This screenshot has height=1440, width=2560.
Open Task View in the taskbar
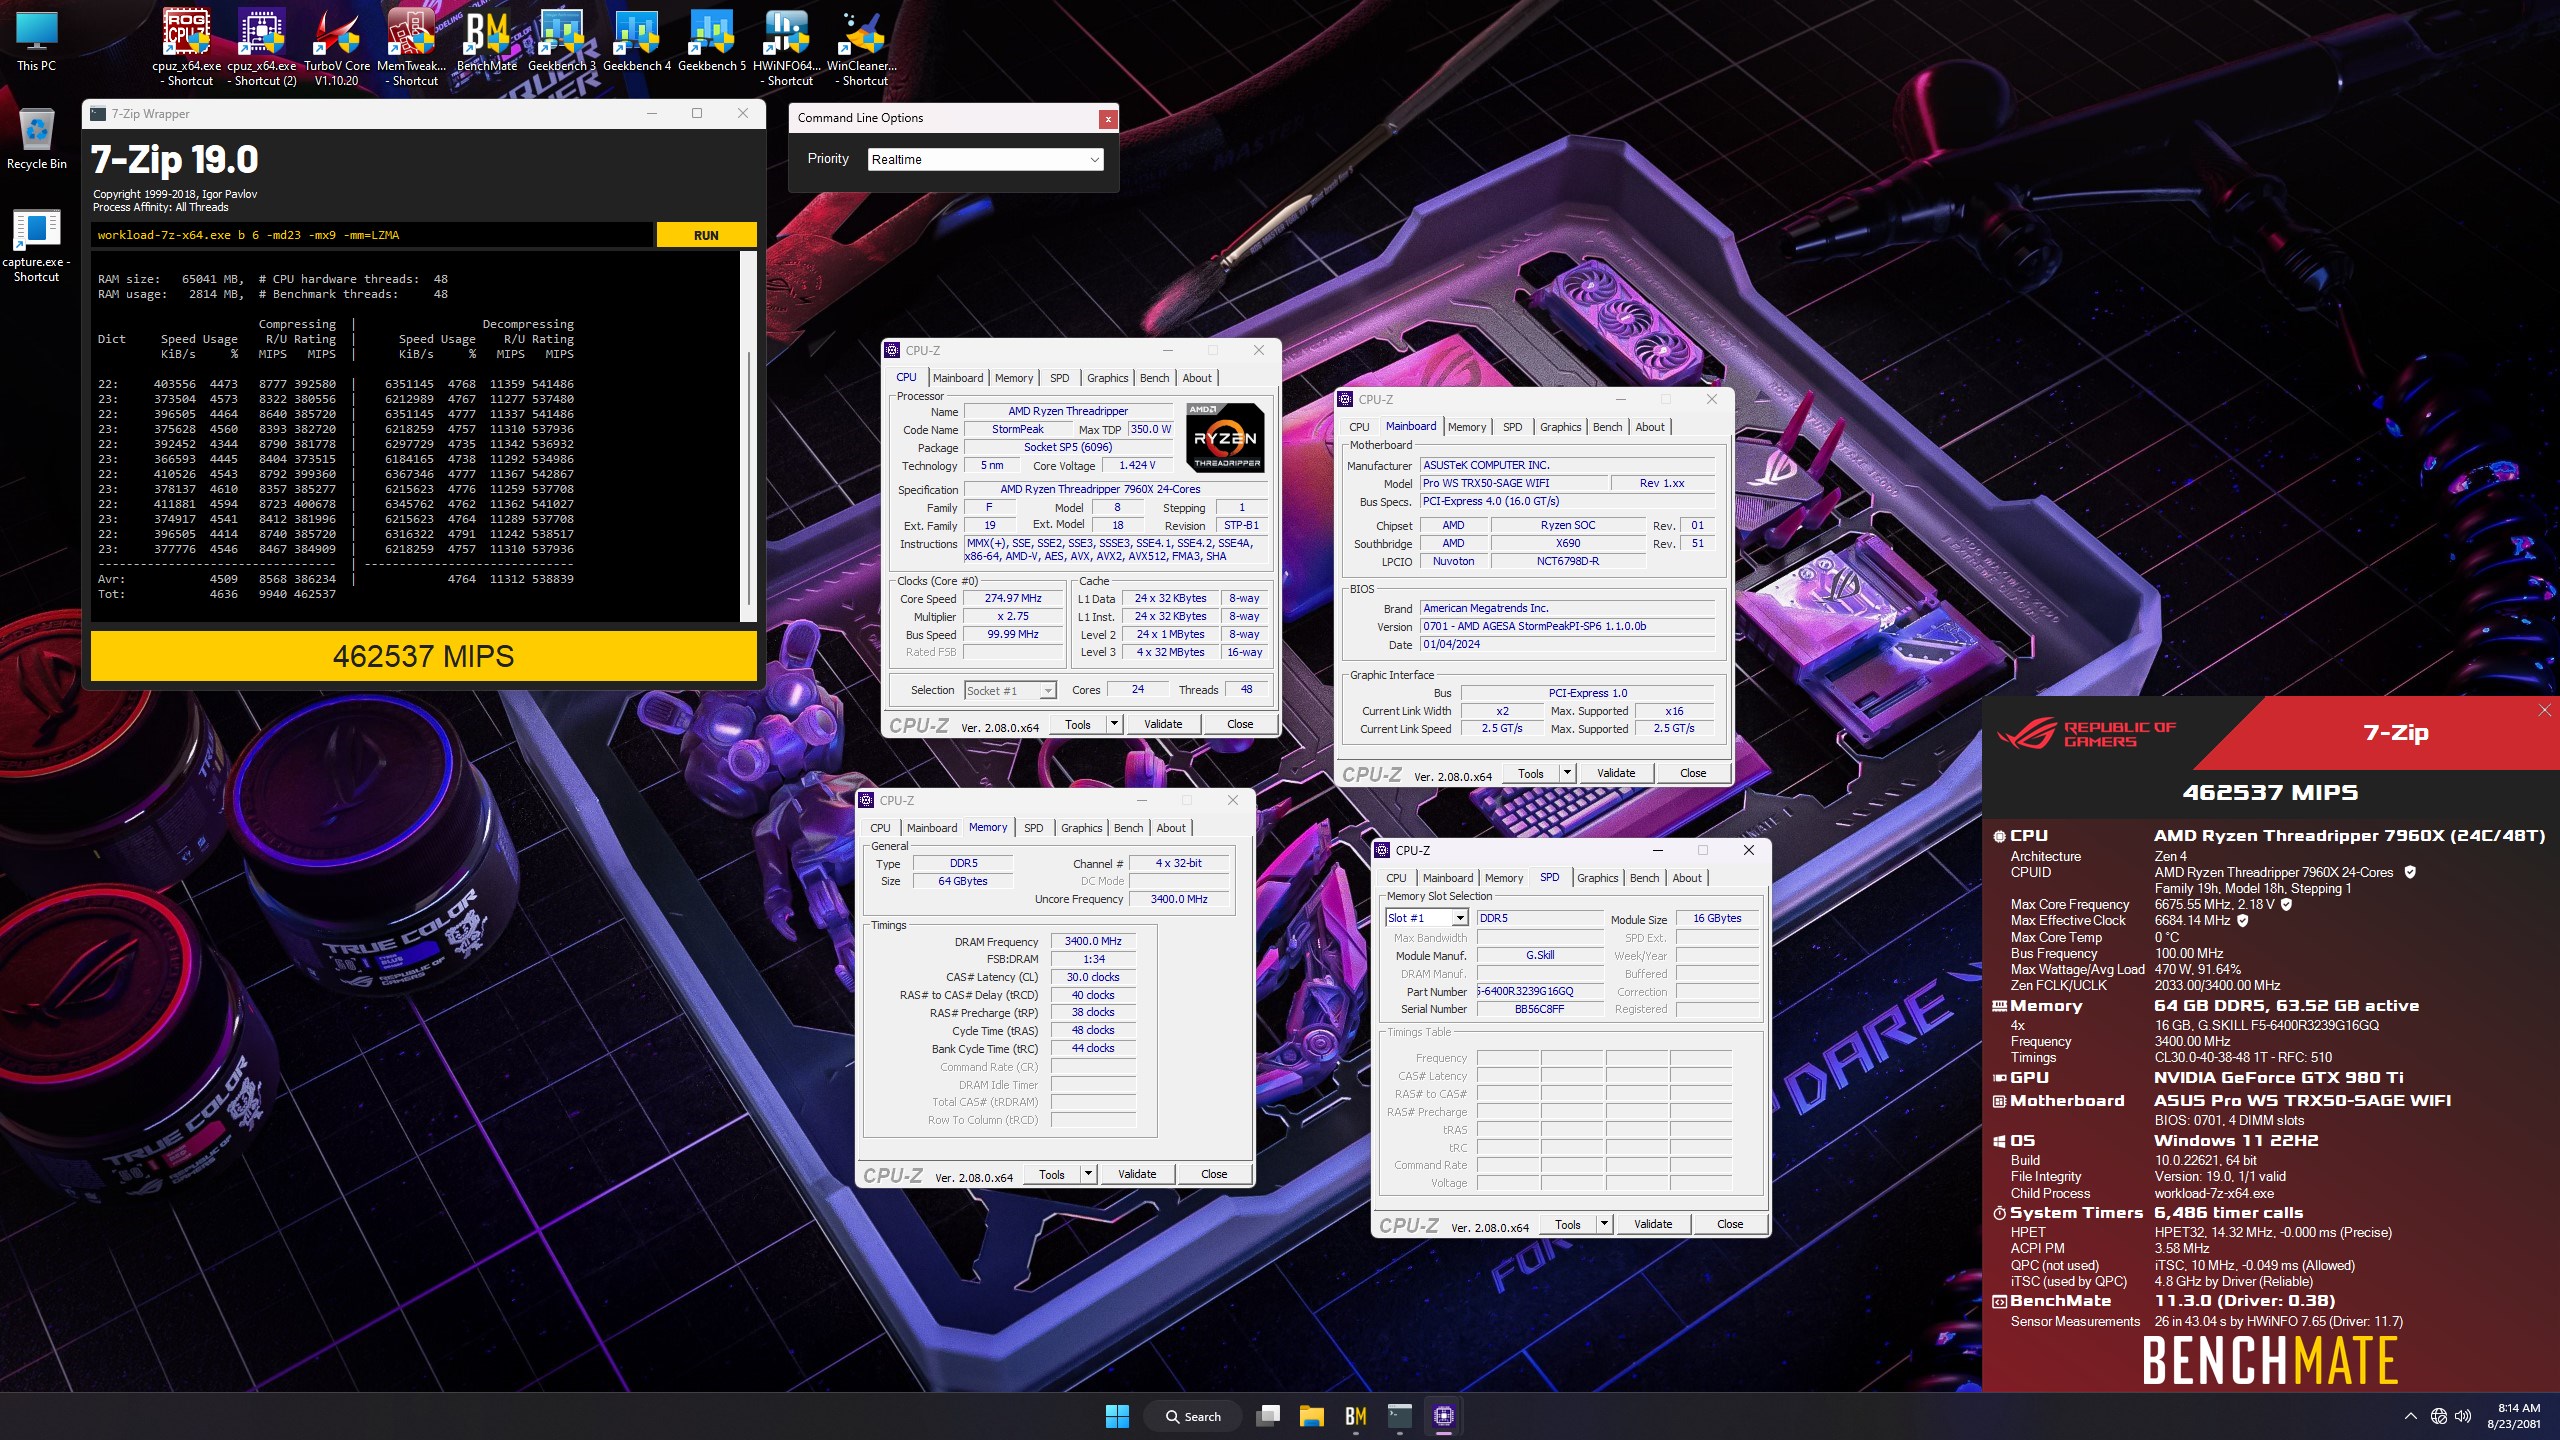(x=1268, y=1416)
